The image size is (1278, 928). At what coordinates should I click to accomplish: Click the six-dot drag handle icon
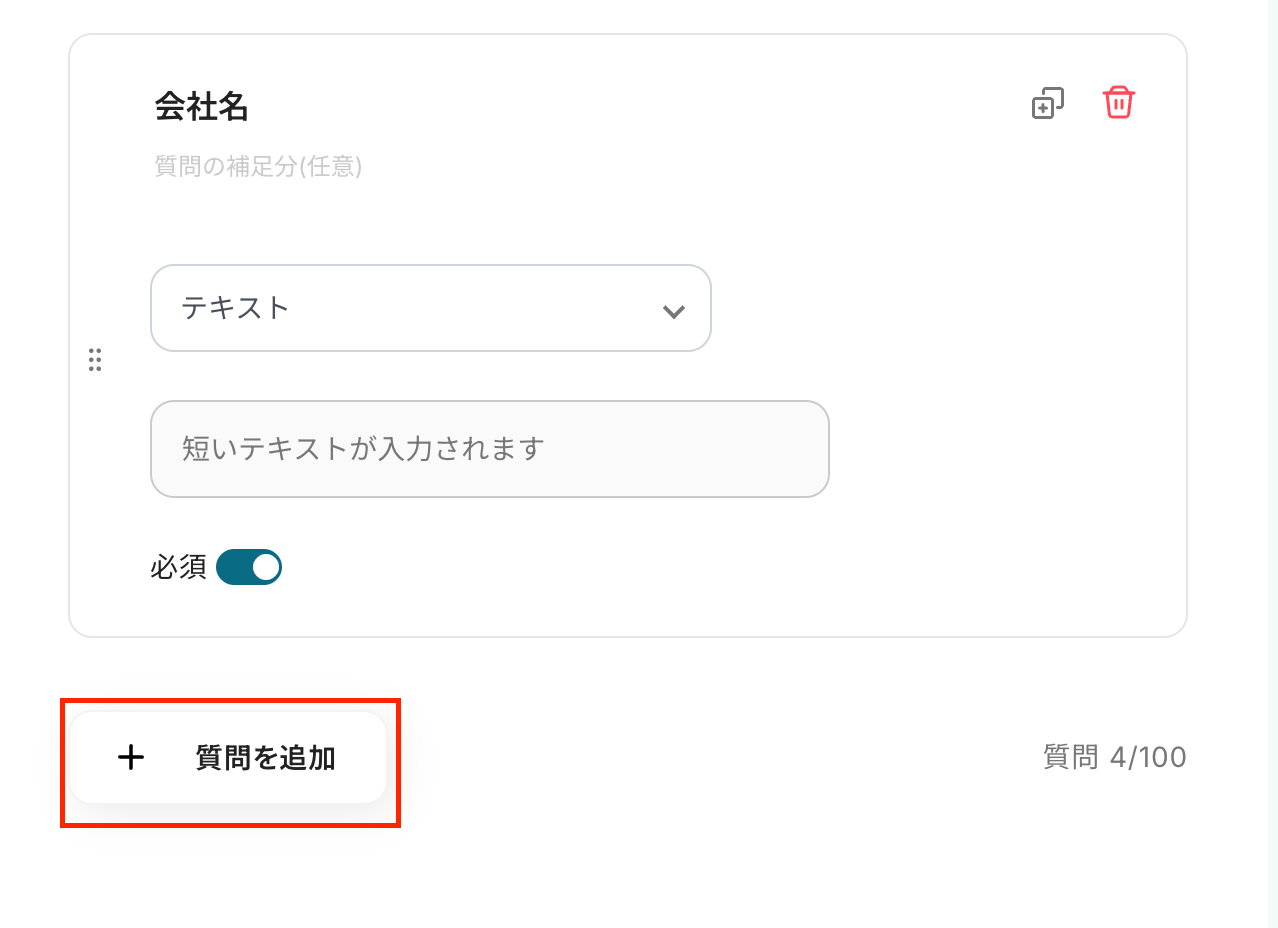pos(95,360)
